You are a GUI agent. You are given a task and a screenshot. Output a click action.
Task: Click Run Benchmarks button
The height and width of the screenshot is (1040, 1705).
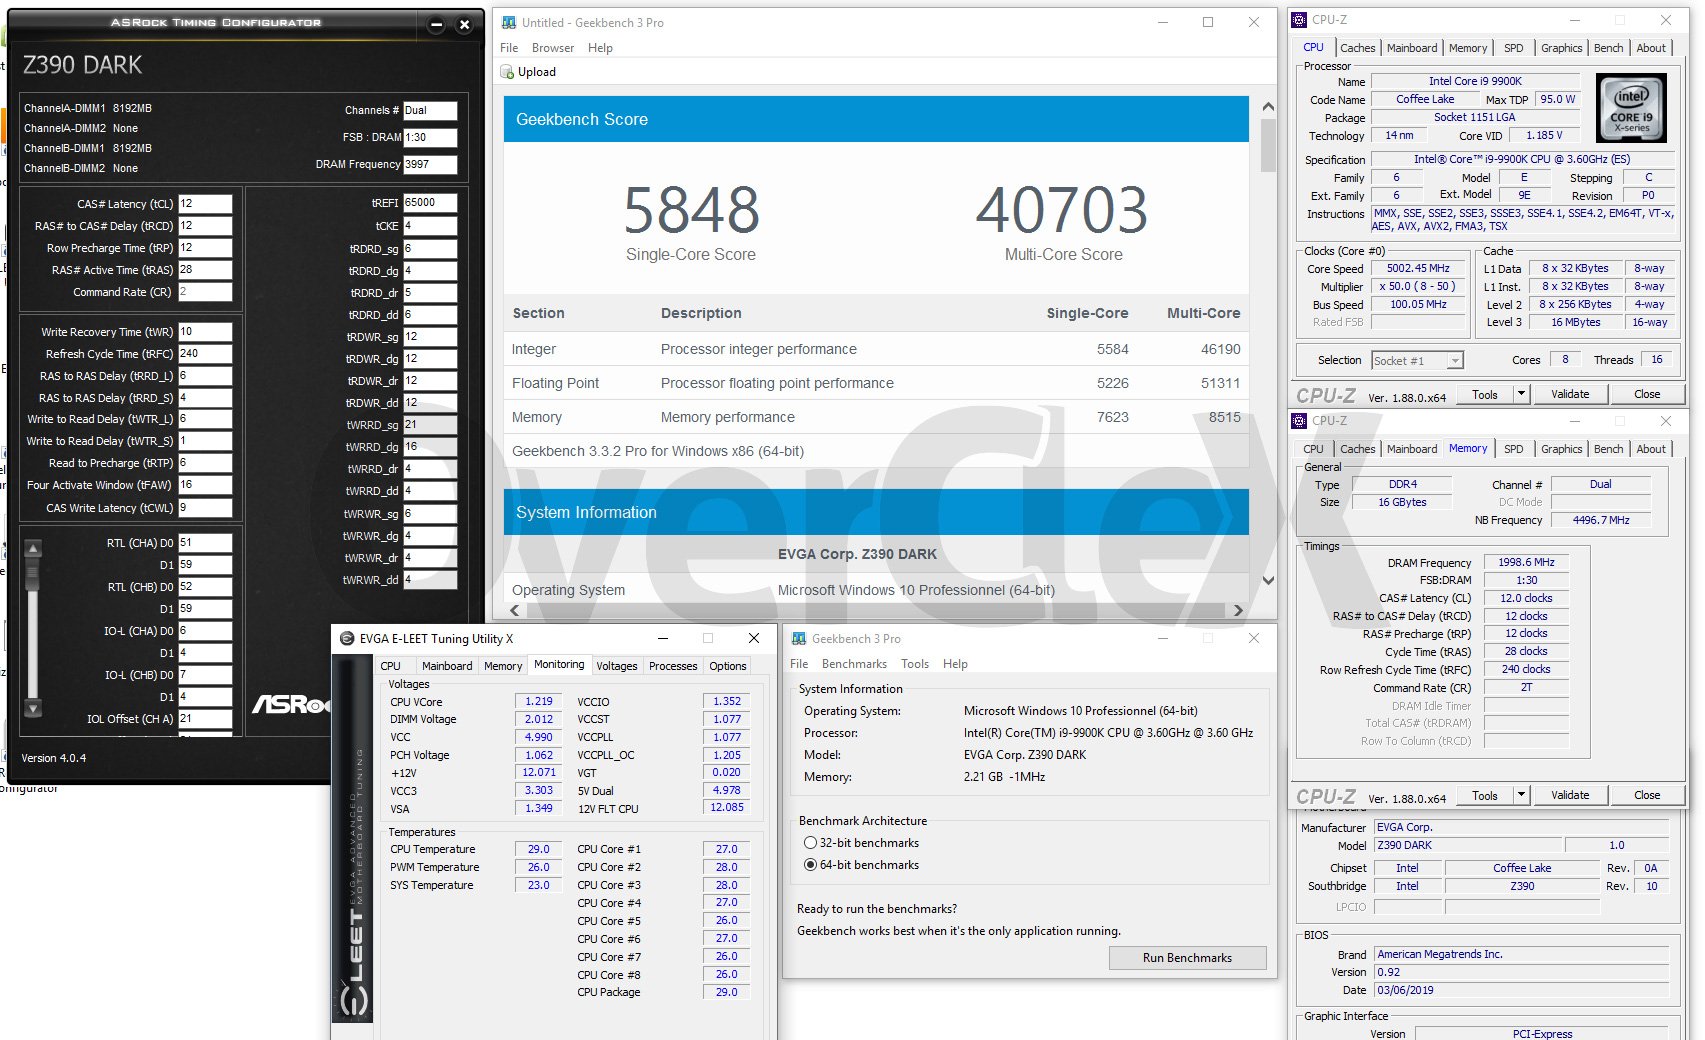click(x=1187, y=958)
